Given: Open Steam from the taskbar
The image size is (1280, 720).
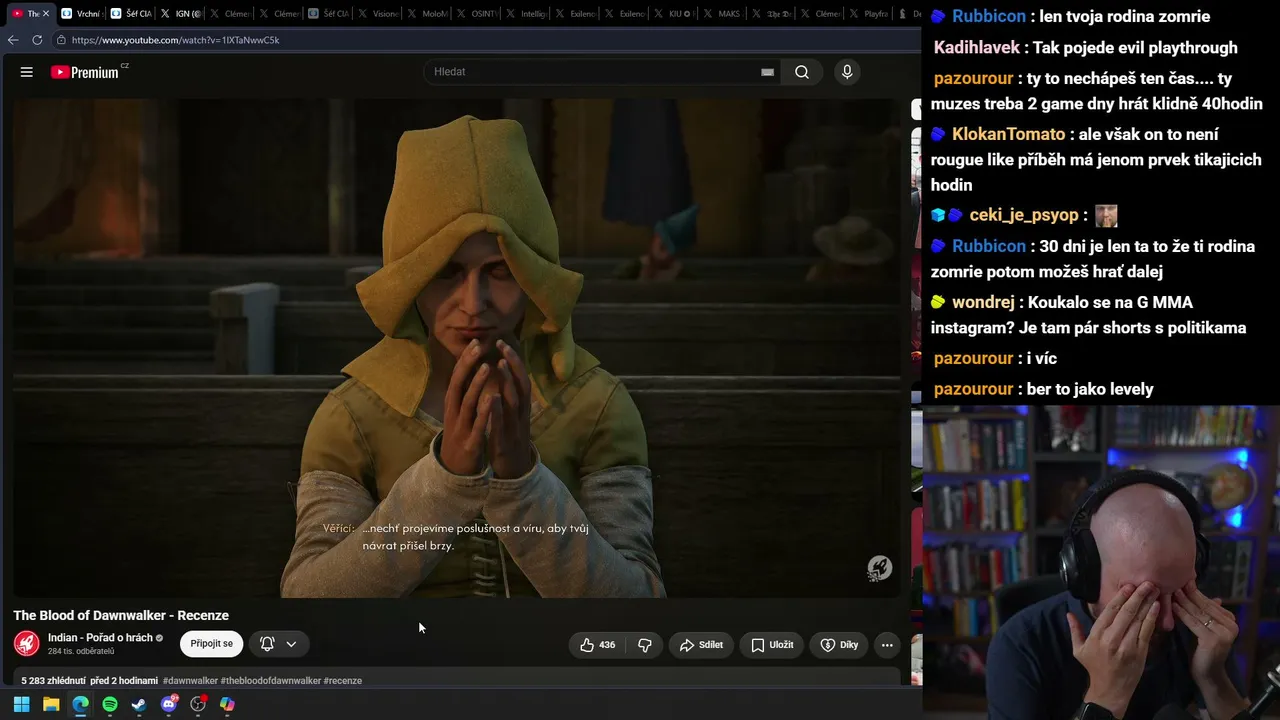Looking at the screenshot, I should coord(139,704).
